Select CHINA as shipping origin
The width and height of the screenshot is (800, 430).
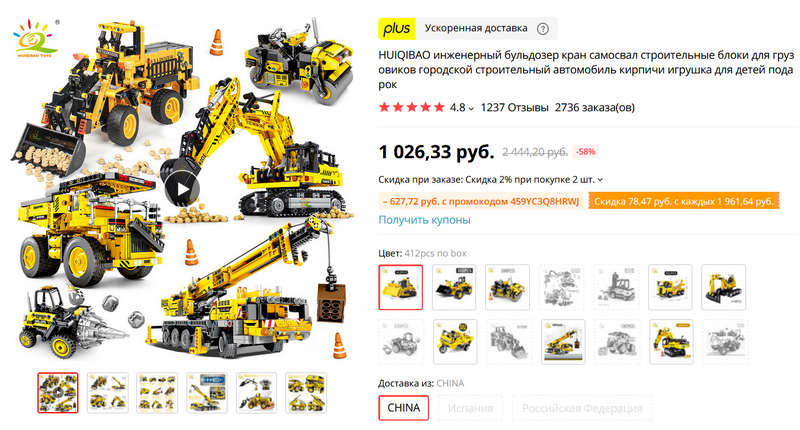point(404,408)
